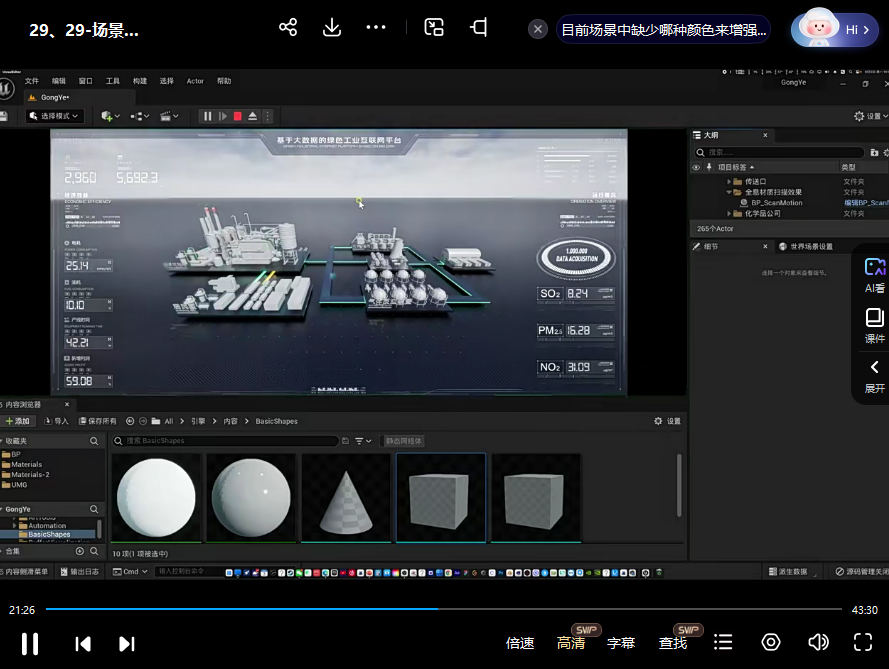Stop simulation with the red stop button
889x669 pixels.
(237, 116)
